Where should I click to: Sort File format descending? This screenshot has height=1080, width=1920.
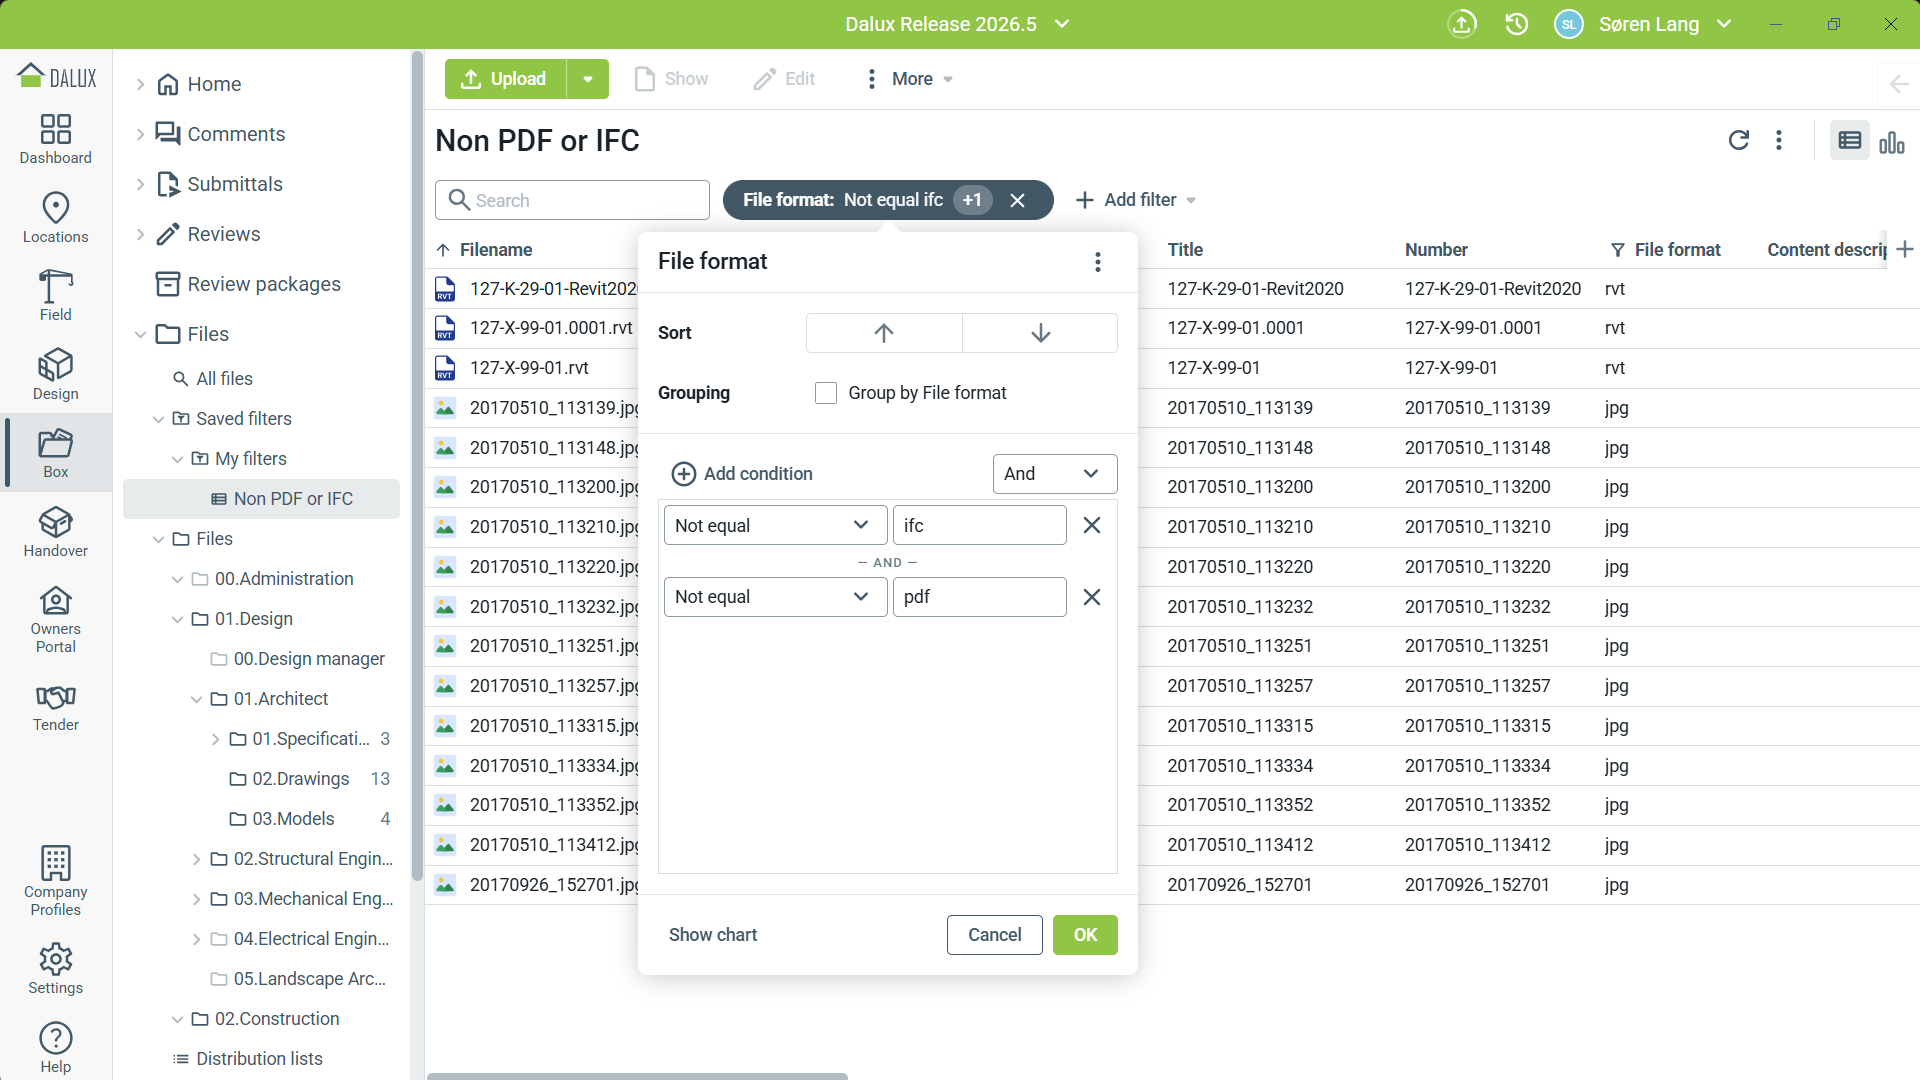coord(1040,333)
